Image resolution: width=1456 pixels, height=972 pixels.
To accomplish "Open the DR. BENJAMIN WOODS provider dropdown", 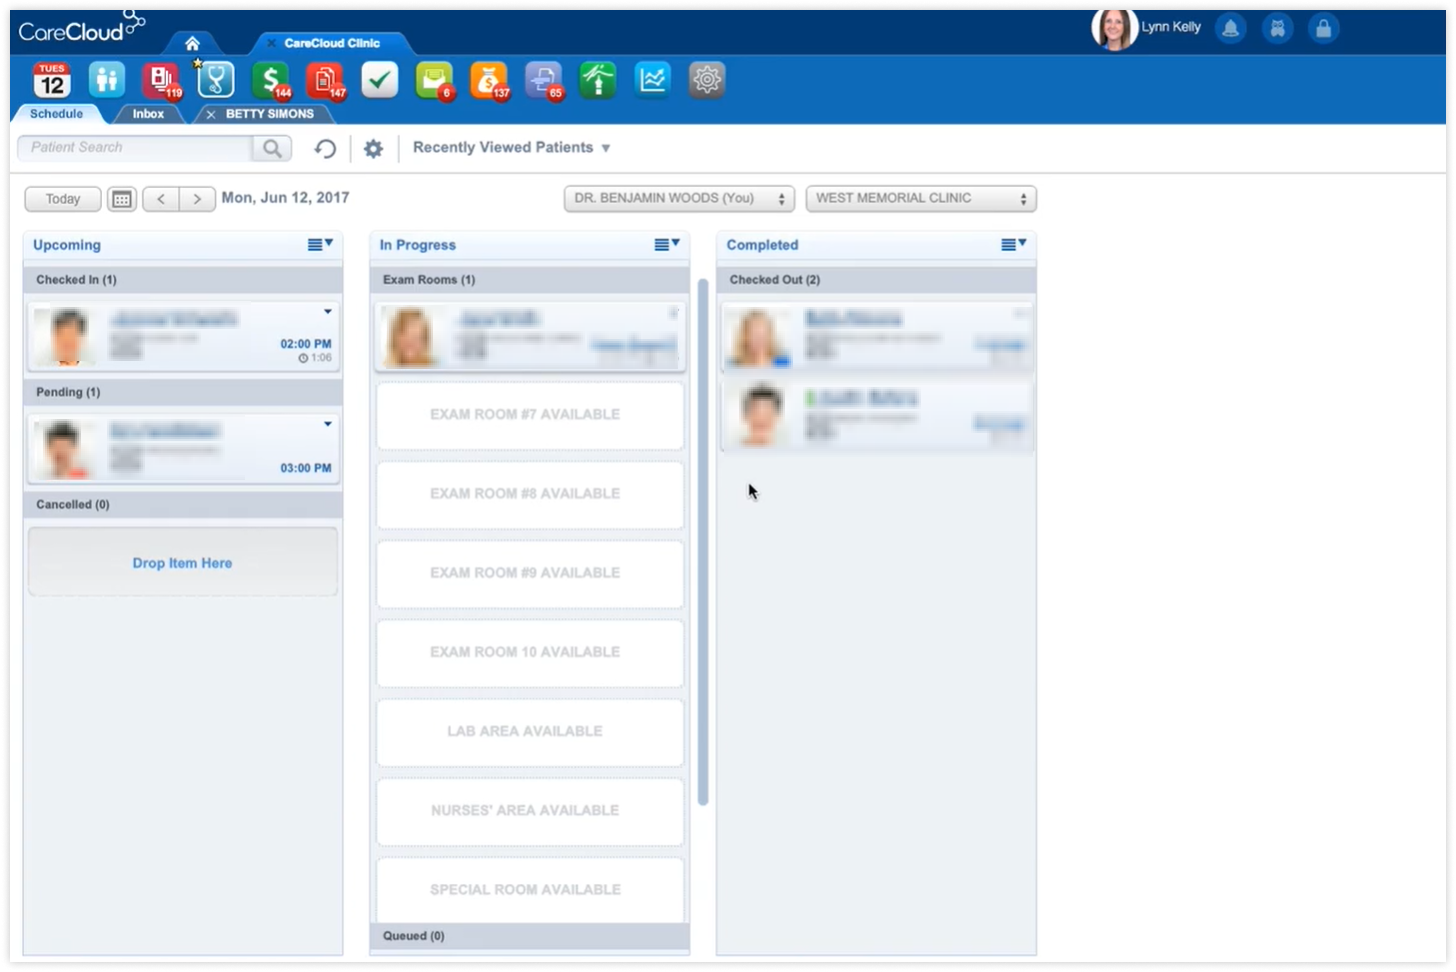I will coord(679,199).
